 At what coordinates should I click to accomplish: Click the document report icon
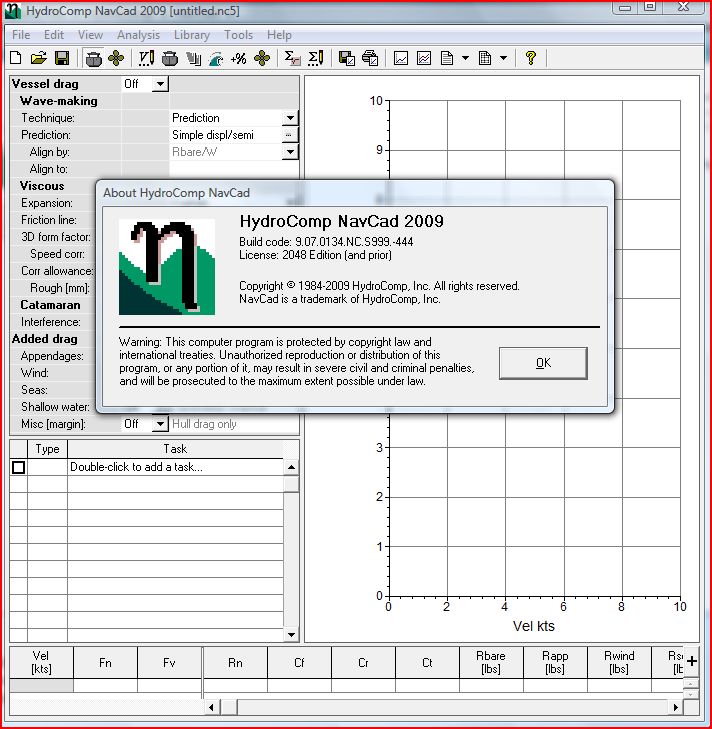[447, 58]
